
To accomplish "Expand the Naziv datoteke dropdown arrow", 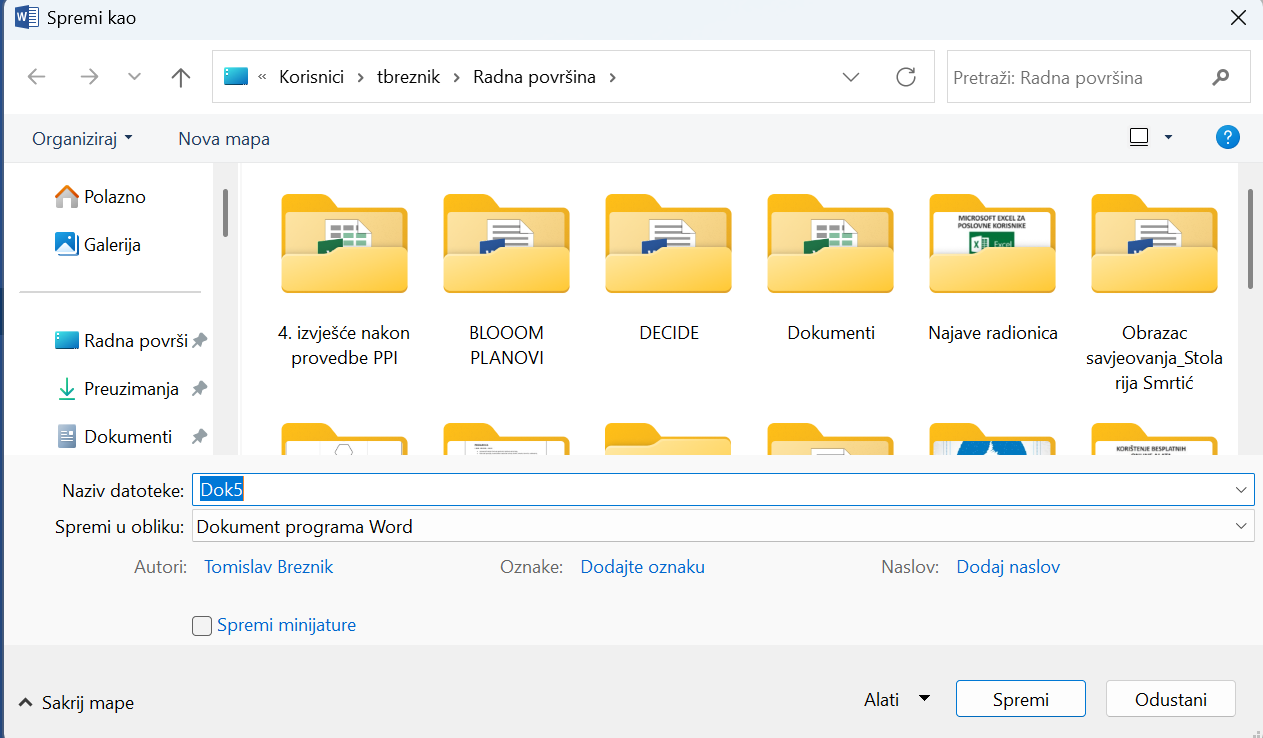I will coord(1242,490).
